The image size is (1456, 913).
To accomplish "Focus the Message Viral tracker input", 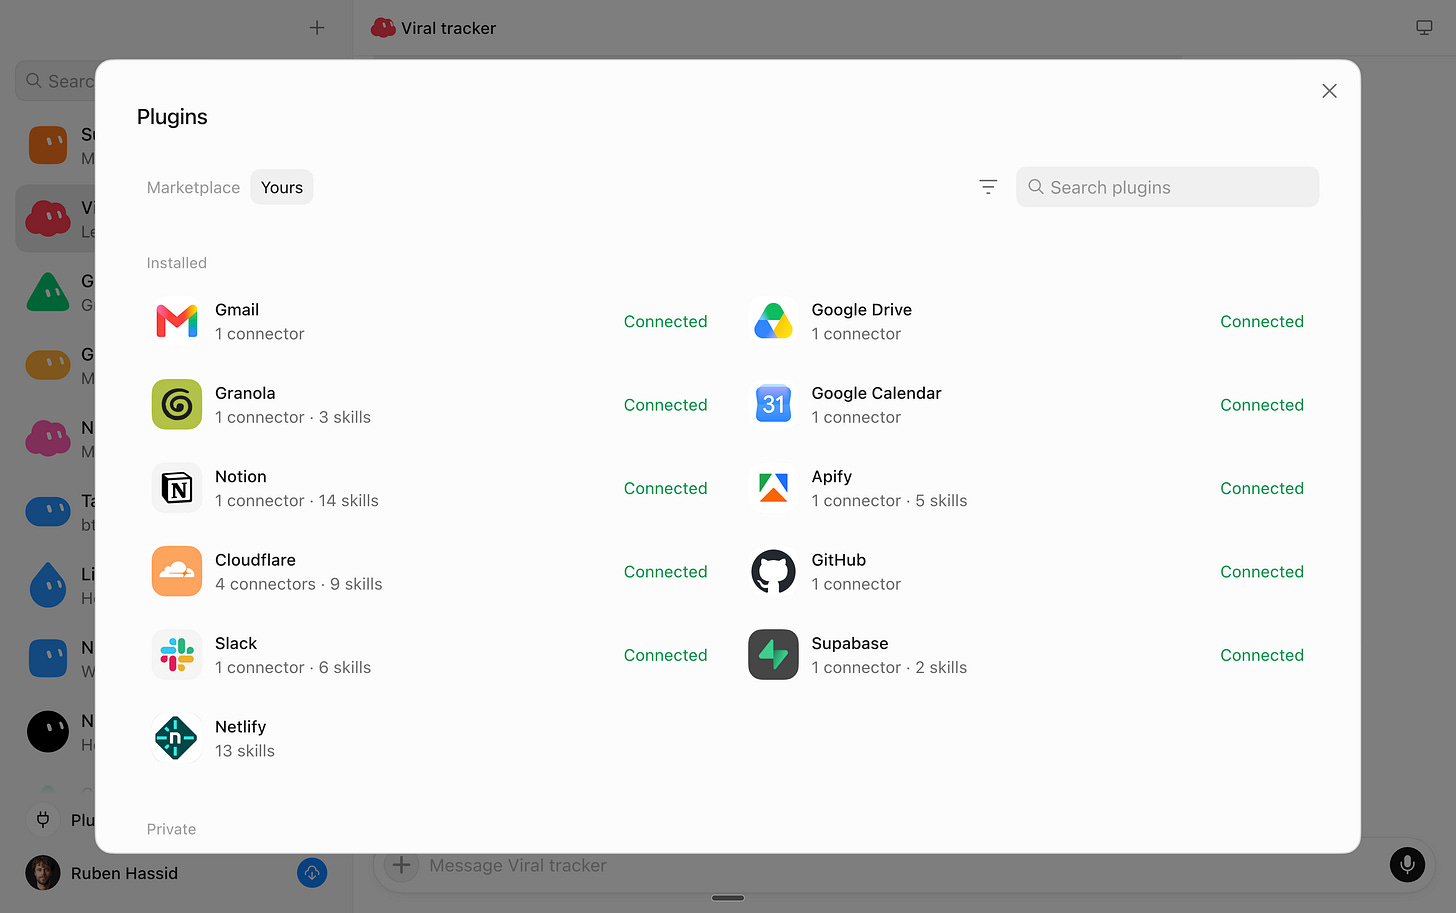I will point(517,865).
